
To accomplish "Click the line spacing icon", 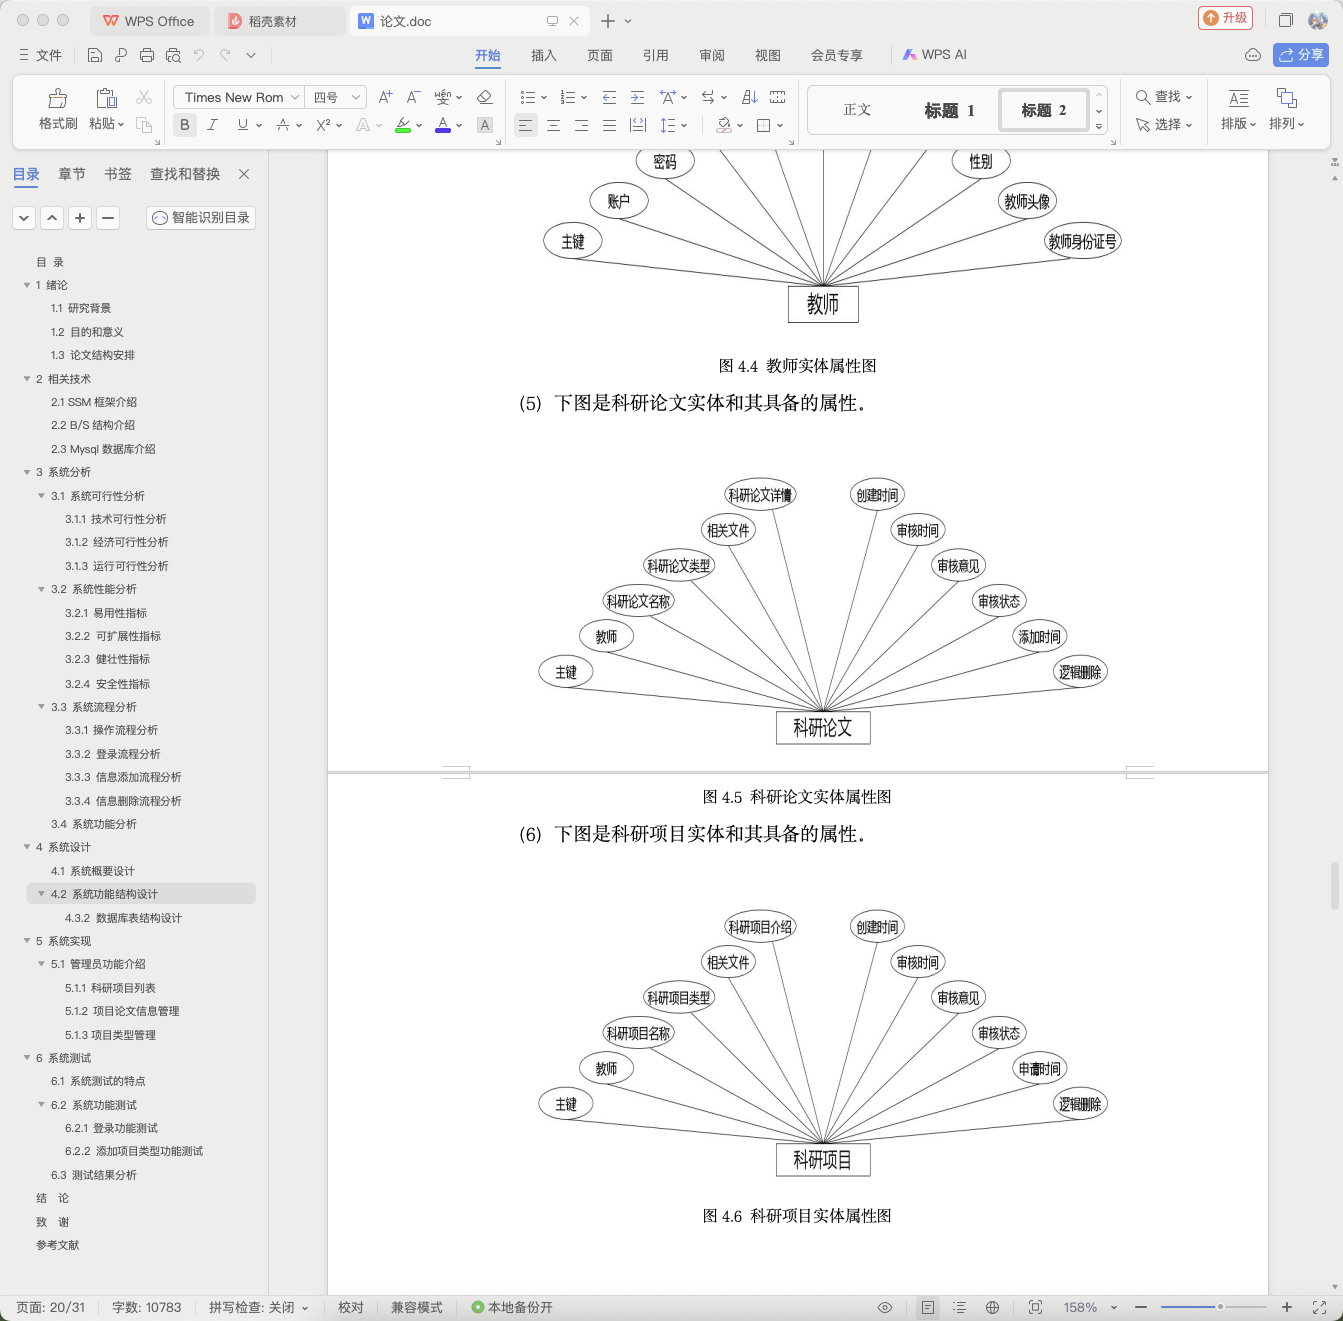I will pos(667,125).
